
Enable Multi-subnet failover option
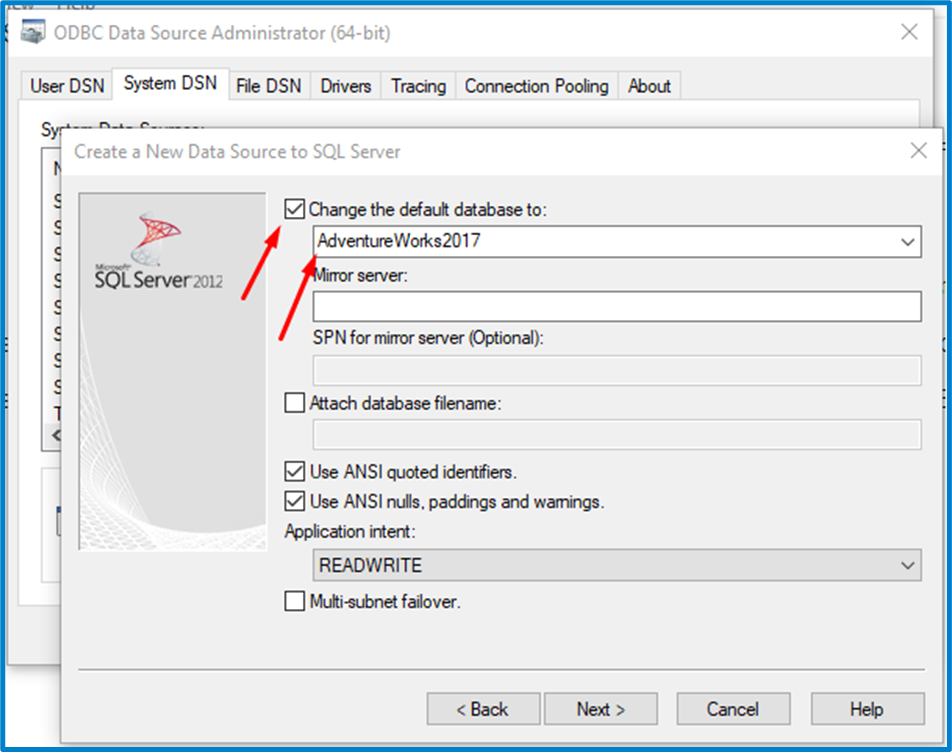(295, 601)
